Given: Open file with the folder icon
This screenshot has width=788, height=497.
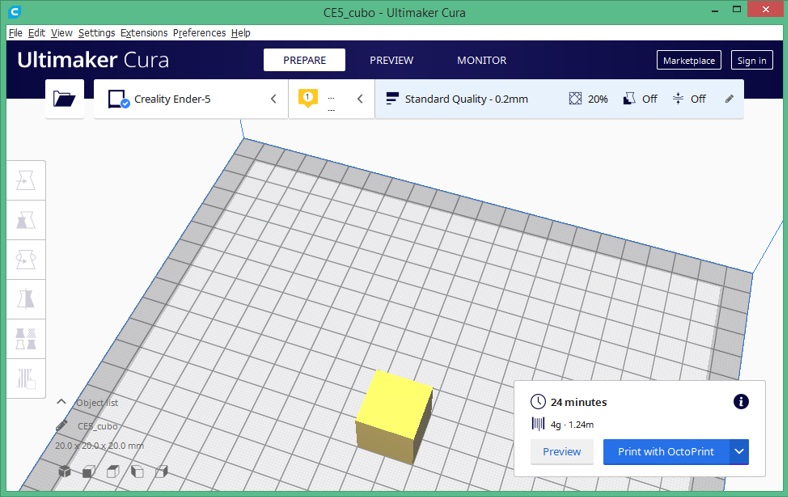Looking at the screenshot, I should (x=64, y=98).
